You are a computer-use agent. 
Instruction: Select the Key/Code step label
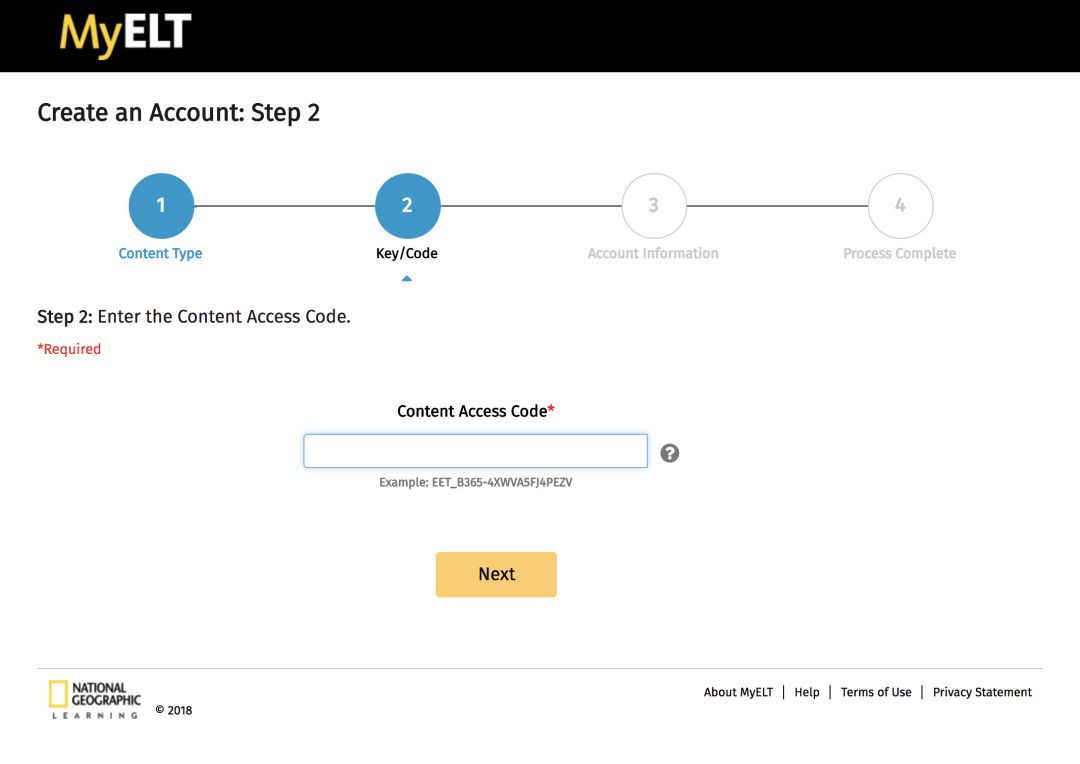click(406, 254)
